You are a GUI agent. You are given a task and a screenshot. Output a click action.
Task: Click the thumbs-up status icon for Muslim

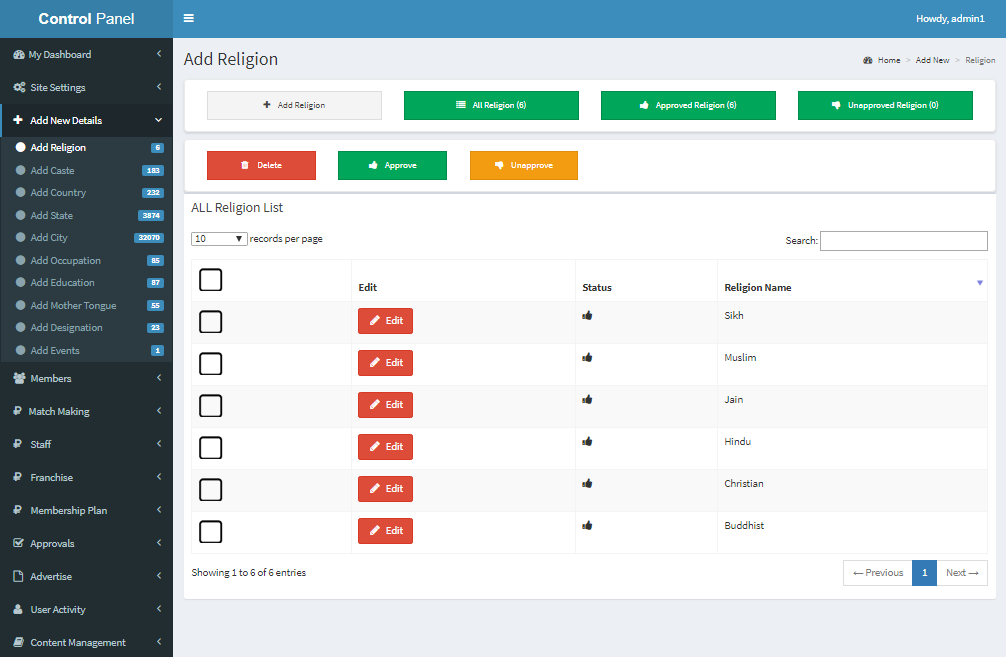click(587, 357)
